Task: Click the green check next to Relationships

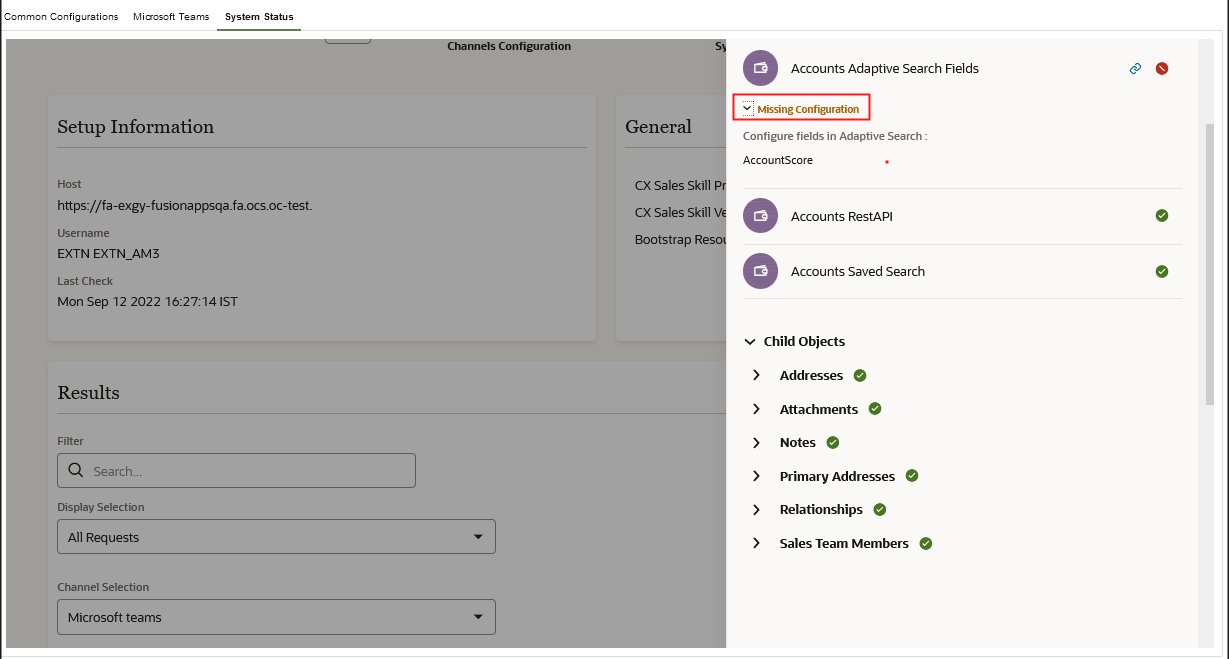Action: [880, 509]
